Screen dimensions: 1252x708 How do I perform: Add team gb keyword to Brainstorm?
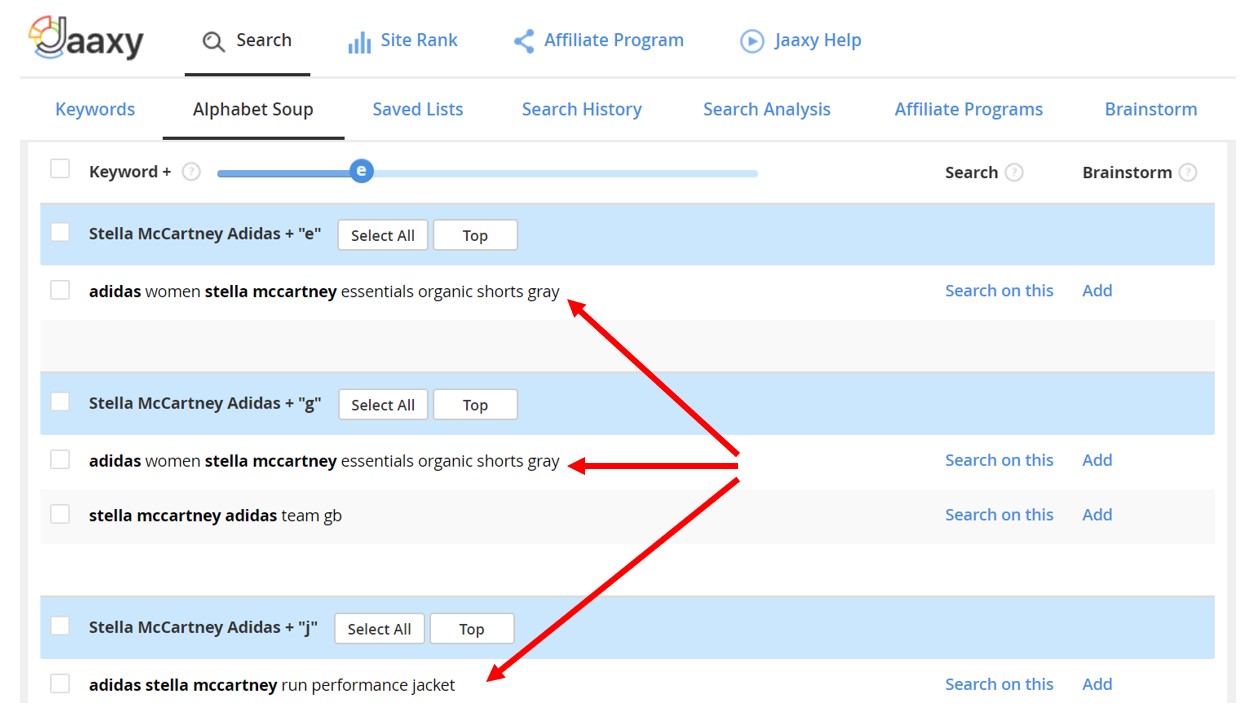point(1097,515)
